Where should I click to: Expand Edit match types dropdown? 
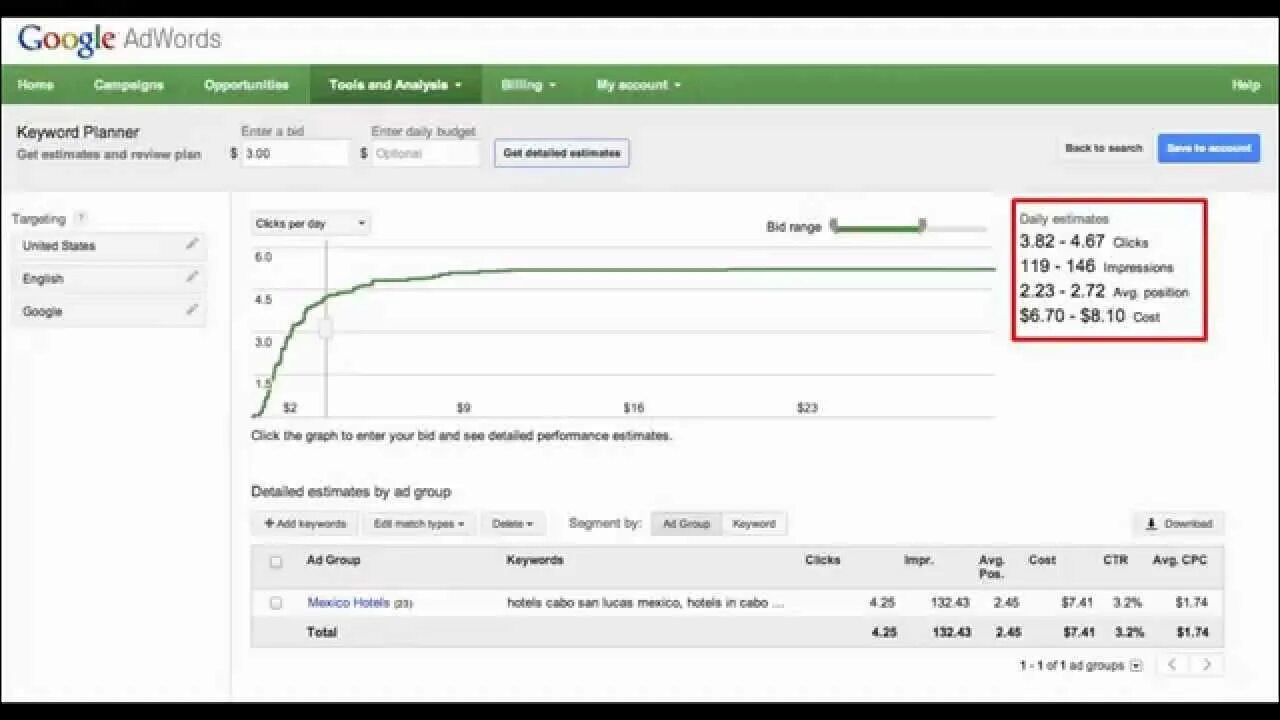coord(419,524)
